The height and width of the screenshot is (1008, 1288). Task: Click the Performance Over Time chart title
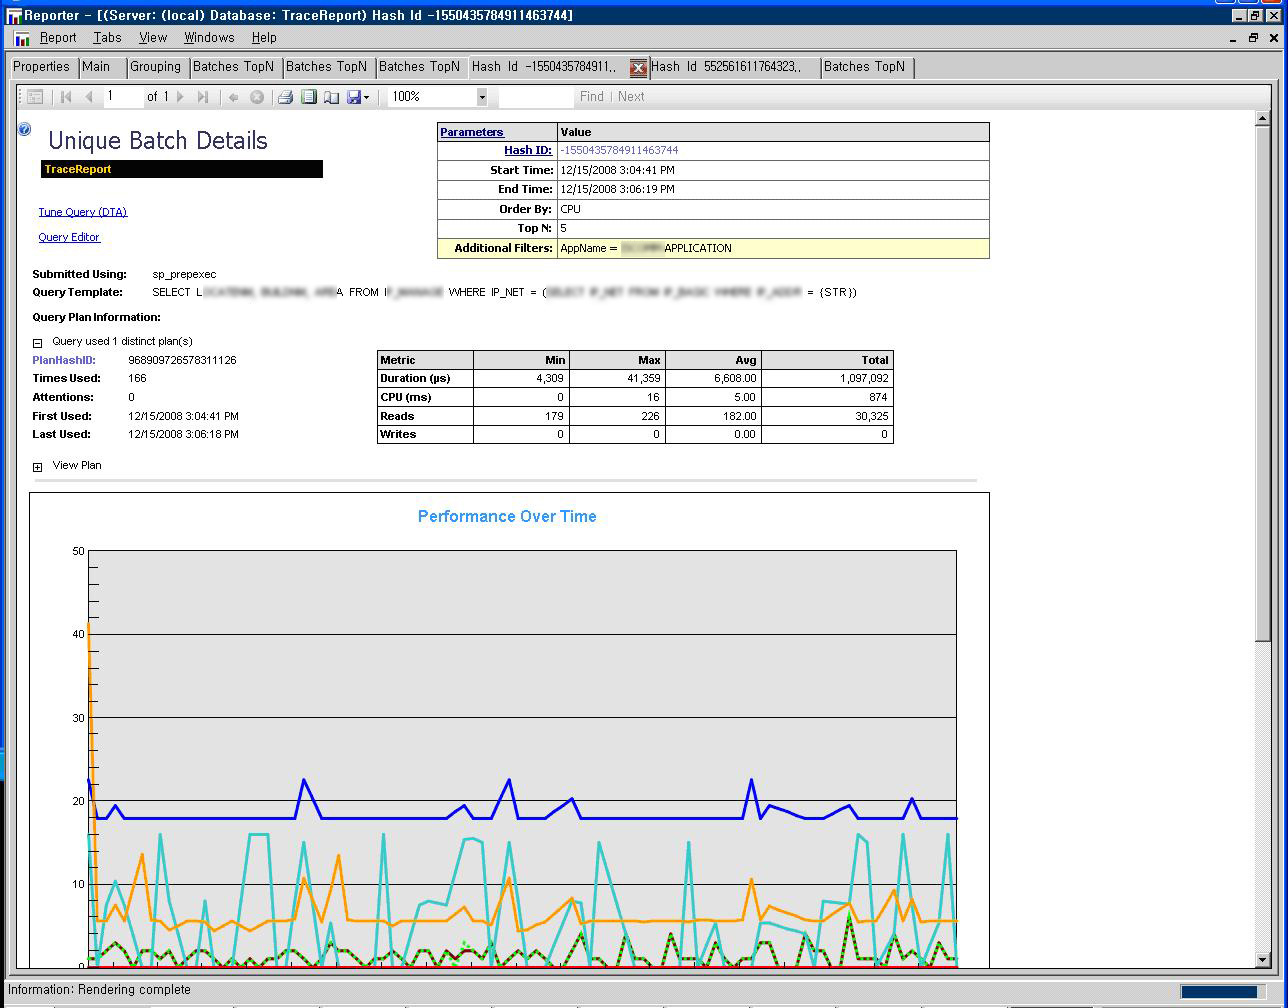tap(507, 517)
